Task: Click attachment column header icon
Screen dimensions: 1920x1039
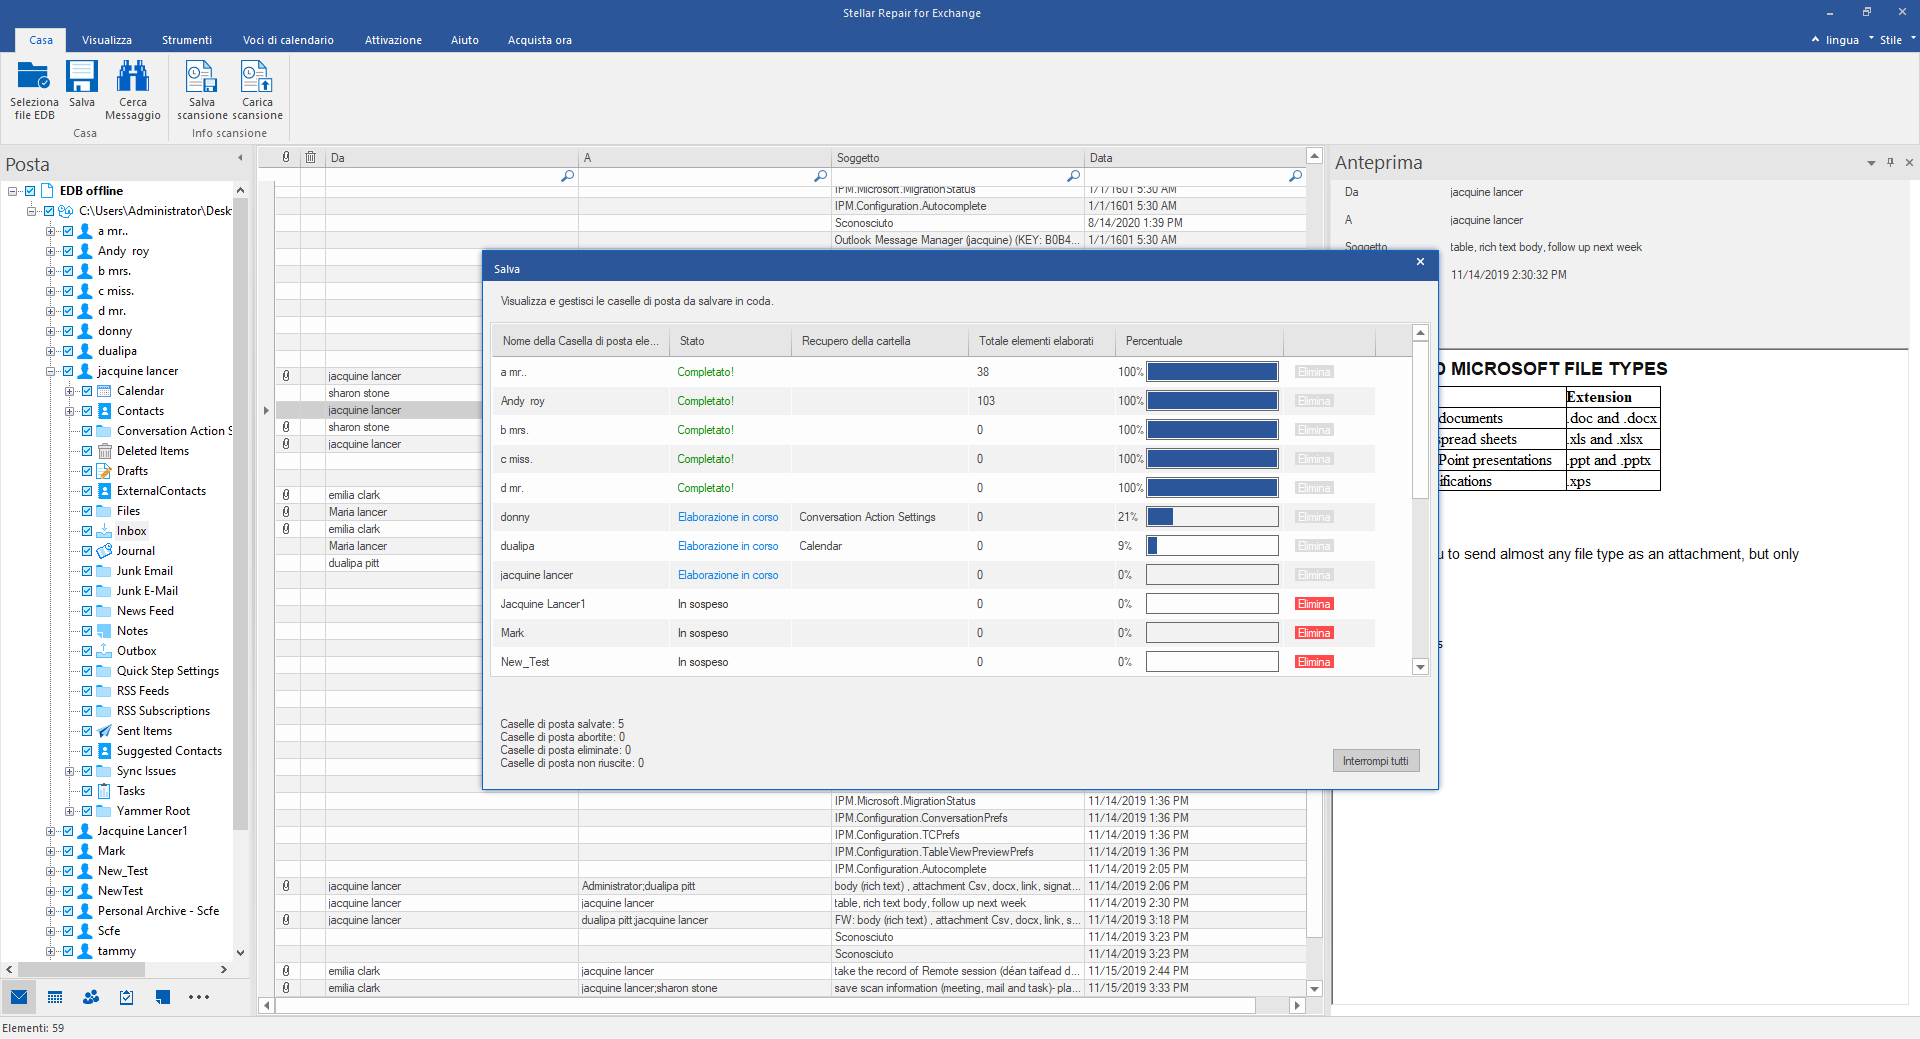Action: tap(286, 157)
